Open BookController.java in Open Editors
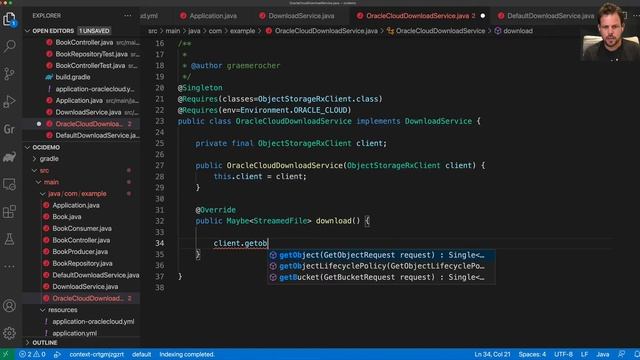The height and width of the screenshot is (360, 640). tap(84, 42)
